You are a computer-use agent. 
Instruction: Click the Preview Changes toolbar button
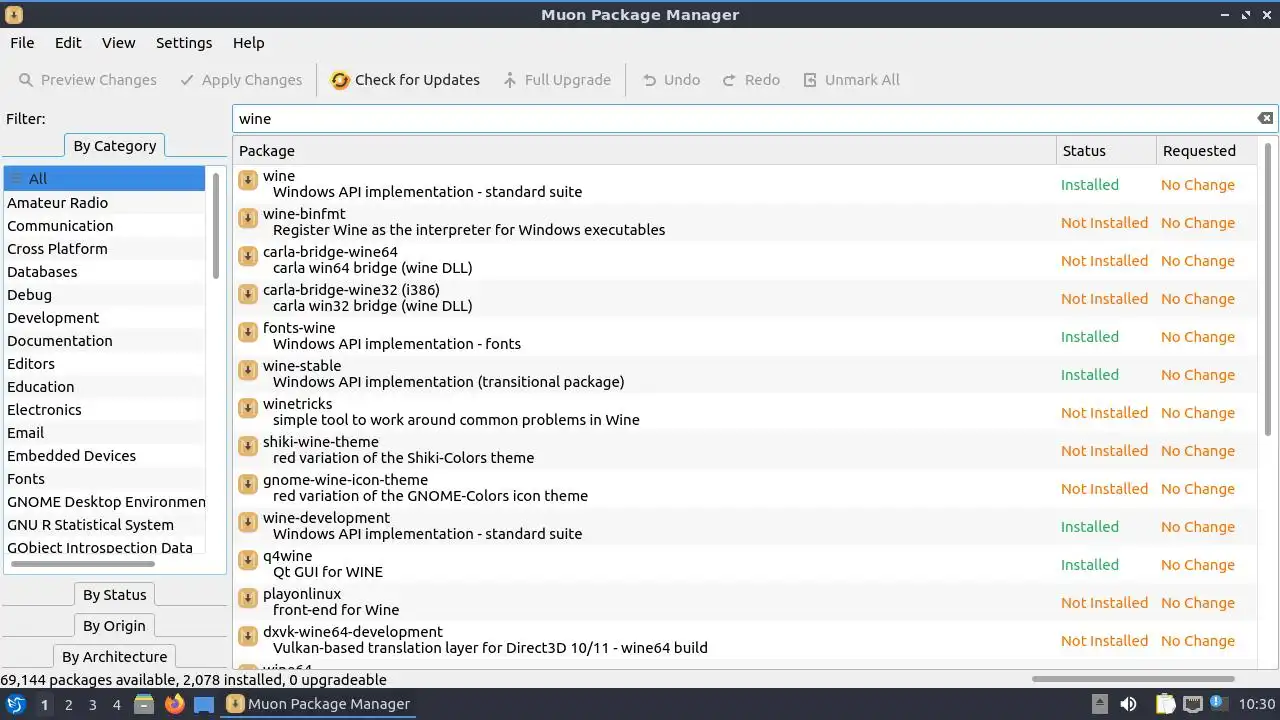(87, 80)
